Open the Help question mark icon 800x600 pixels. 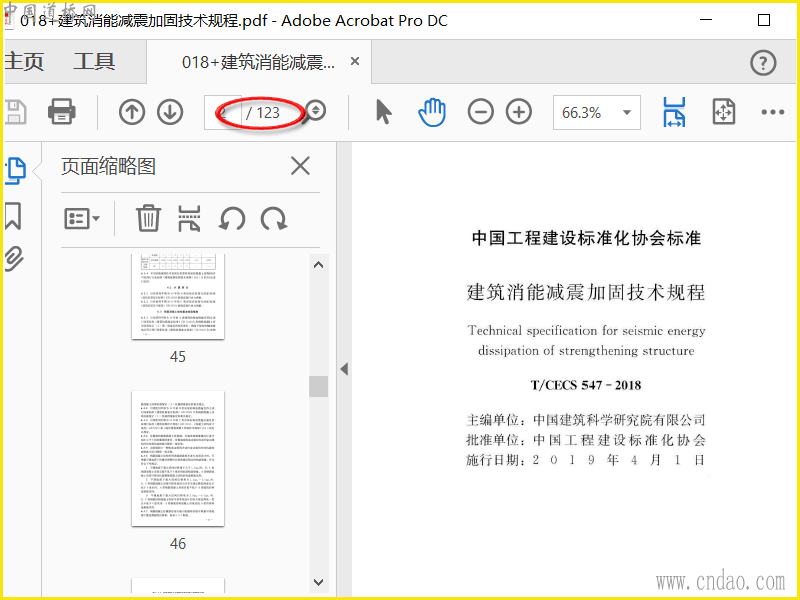(763, 63)
